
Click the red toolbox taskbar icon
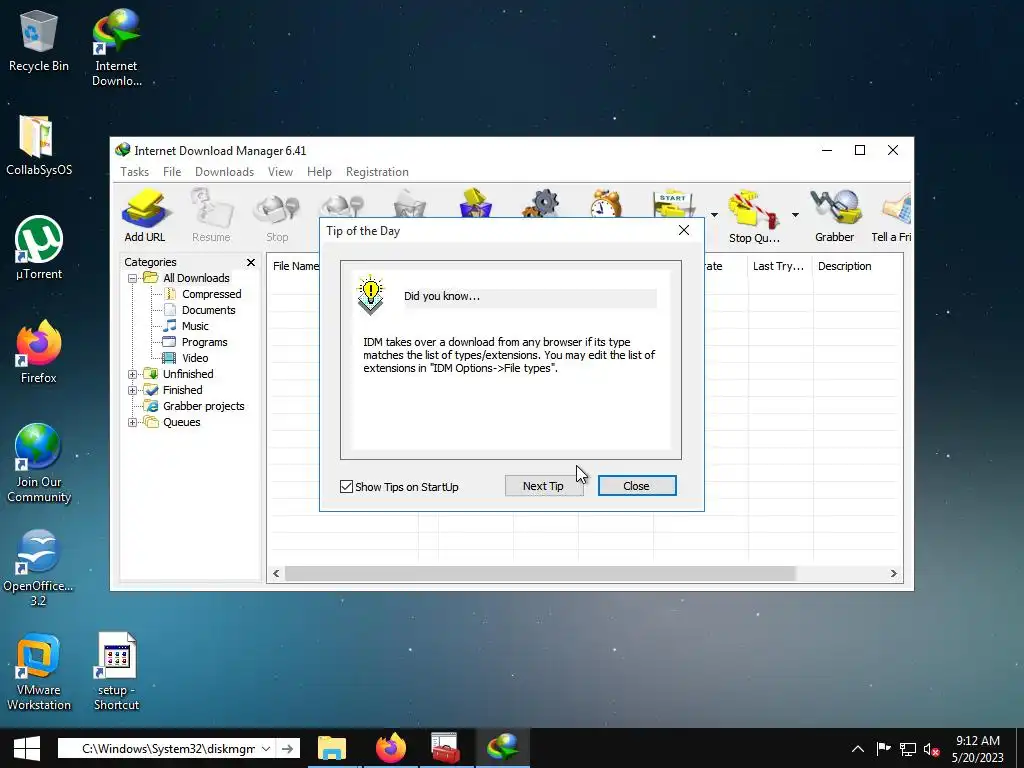445,748
